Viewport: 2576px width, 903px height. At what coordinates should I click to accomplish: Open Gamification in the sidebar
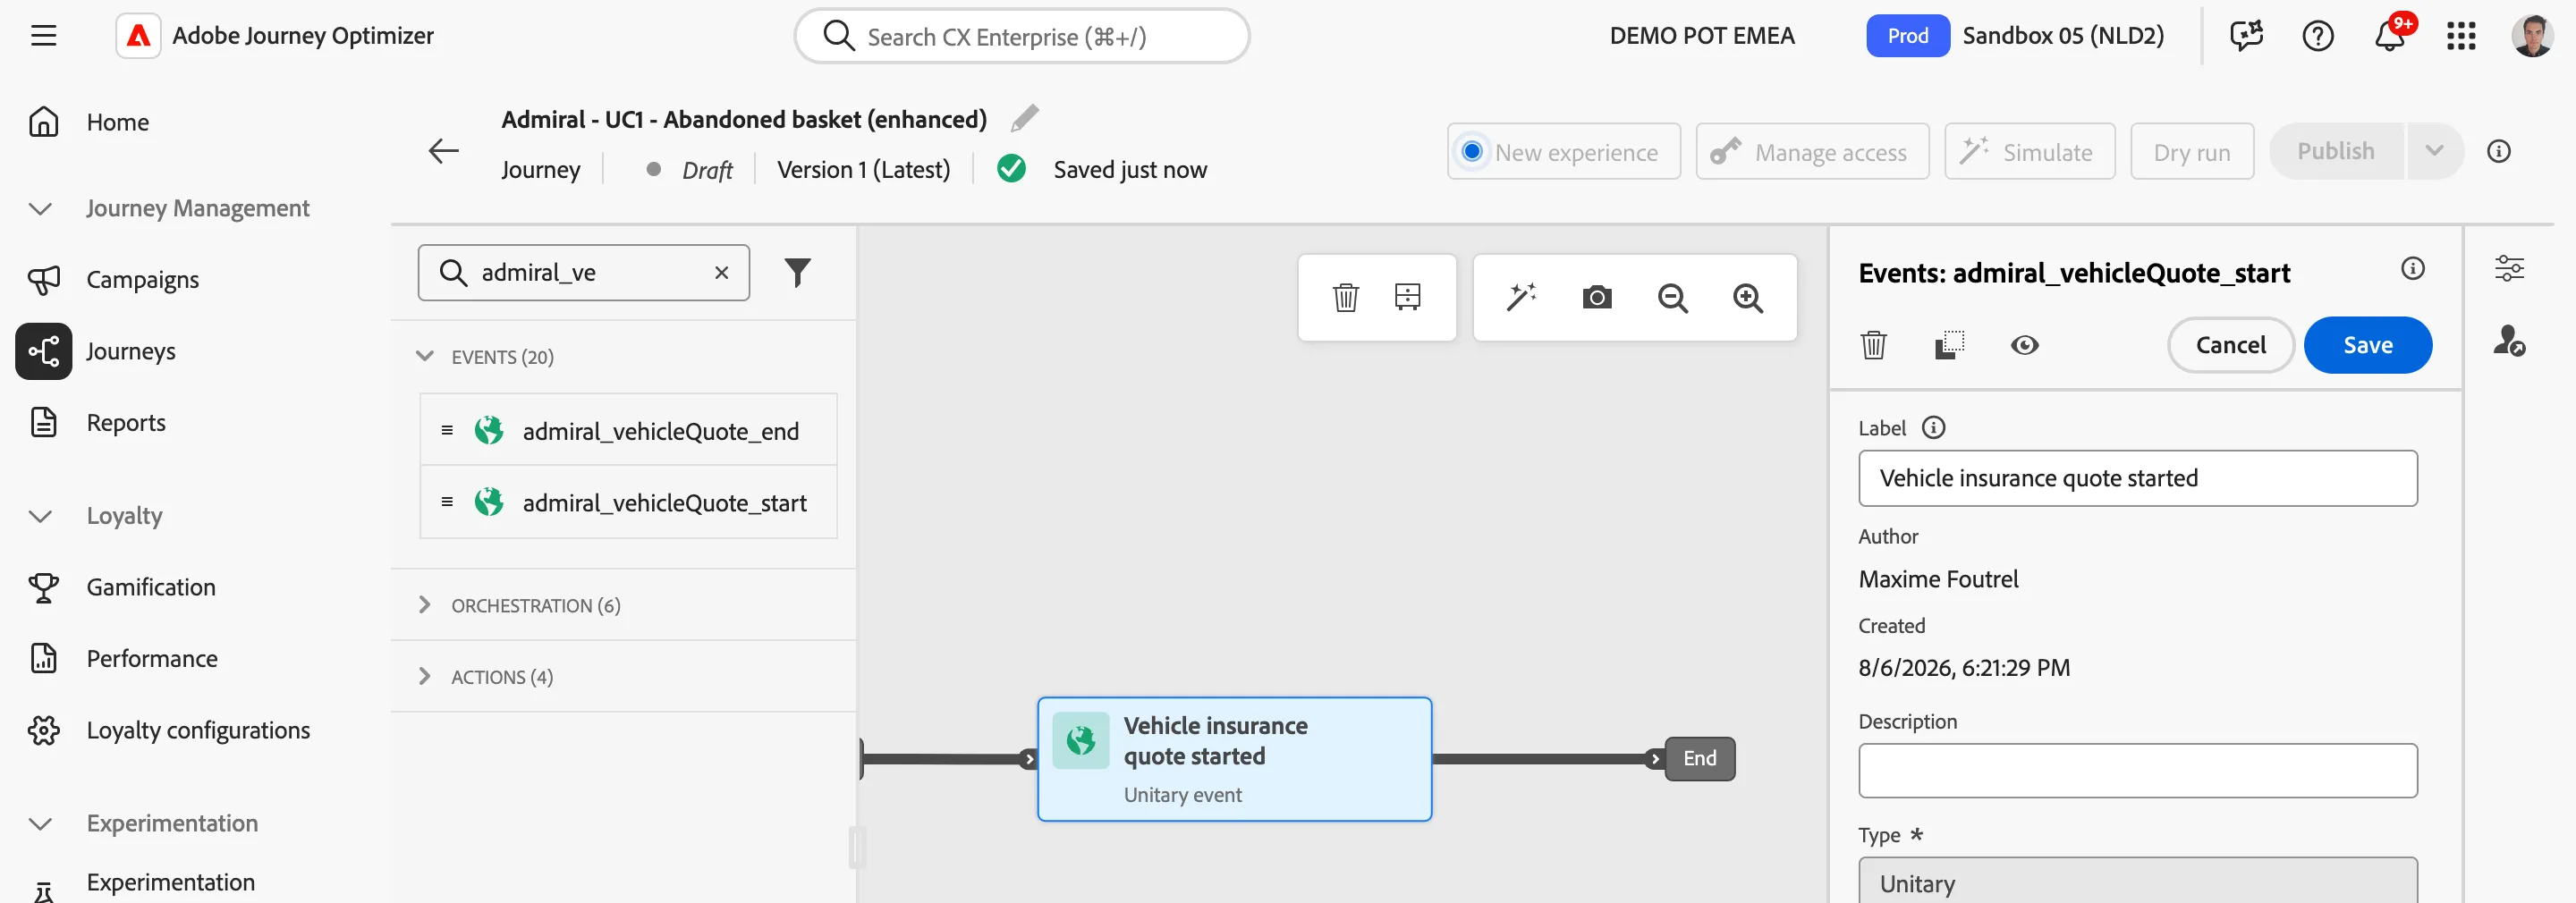150,587
